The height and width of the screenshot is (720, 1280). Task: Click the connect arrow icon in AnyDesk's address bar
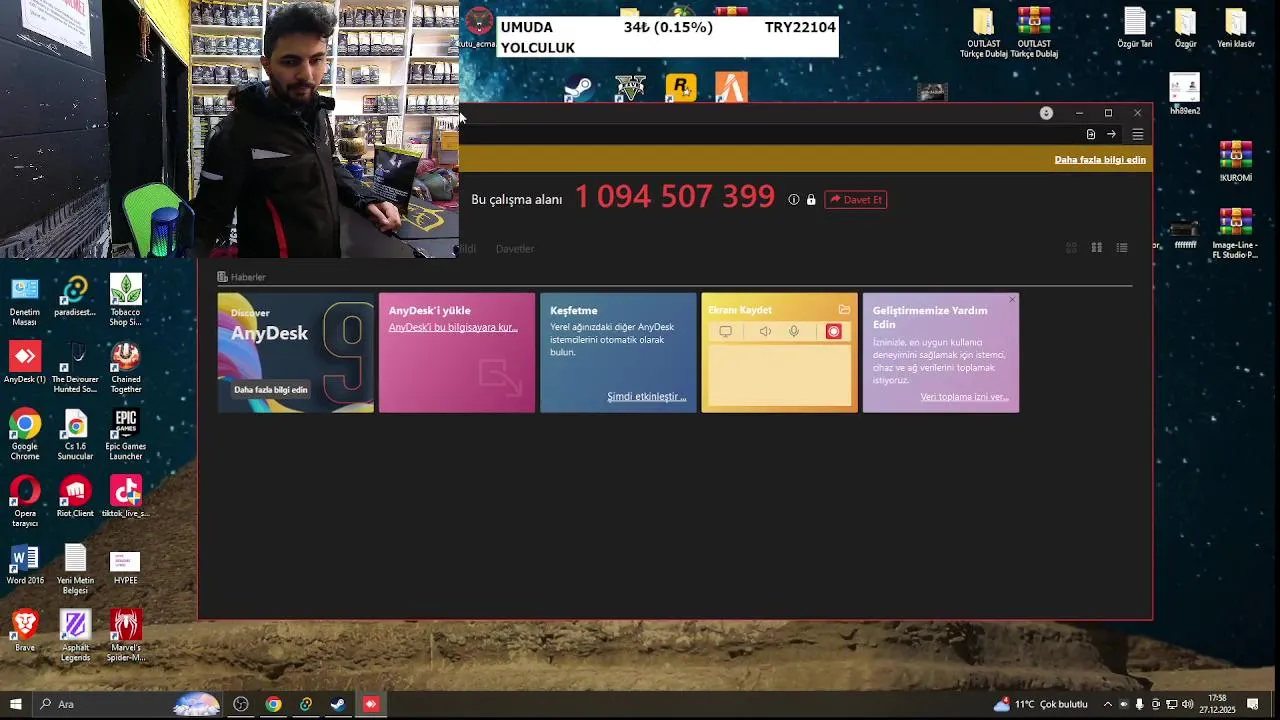point(1111,134)
